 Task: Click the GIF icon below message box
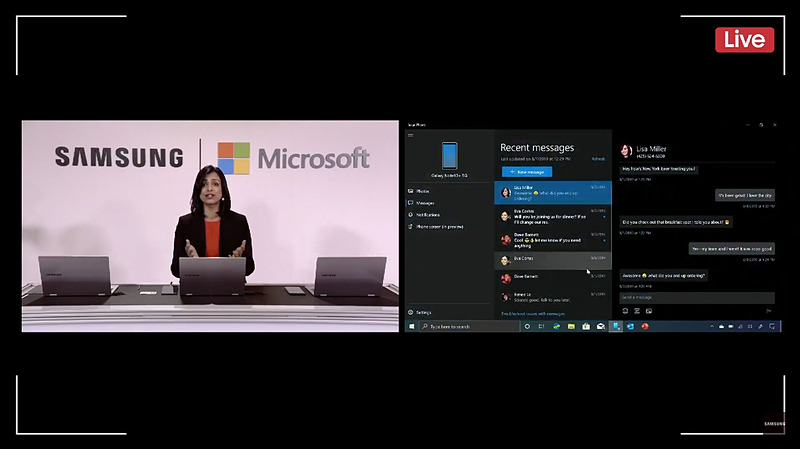point(637,311)
